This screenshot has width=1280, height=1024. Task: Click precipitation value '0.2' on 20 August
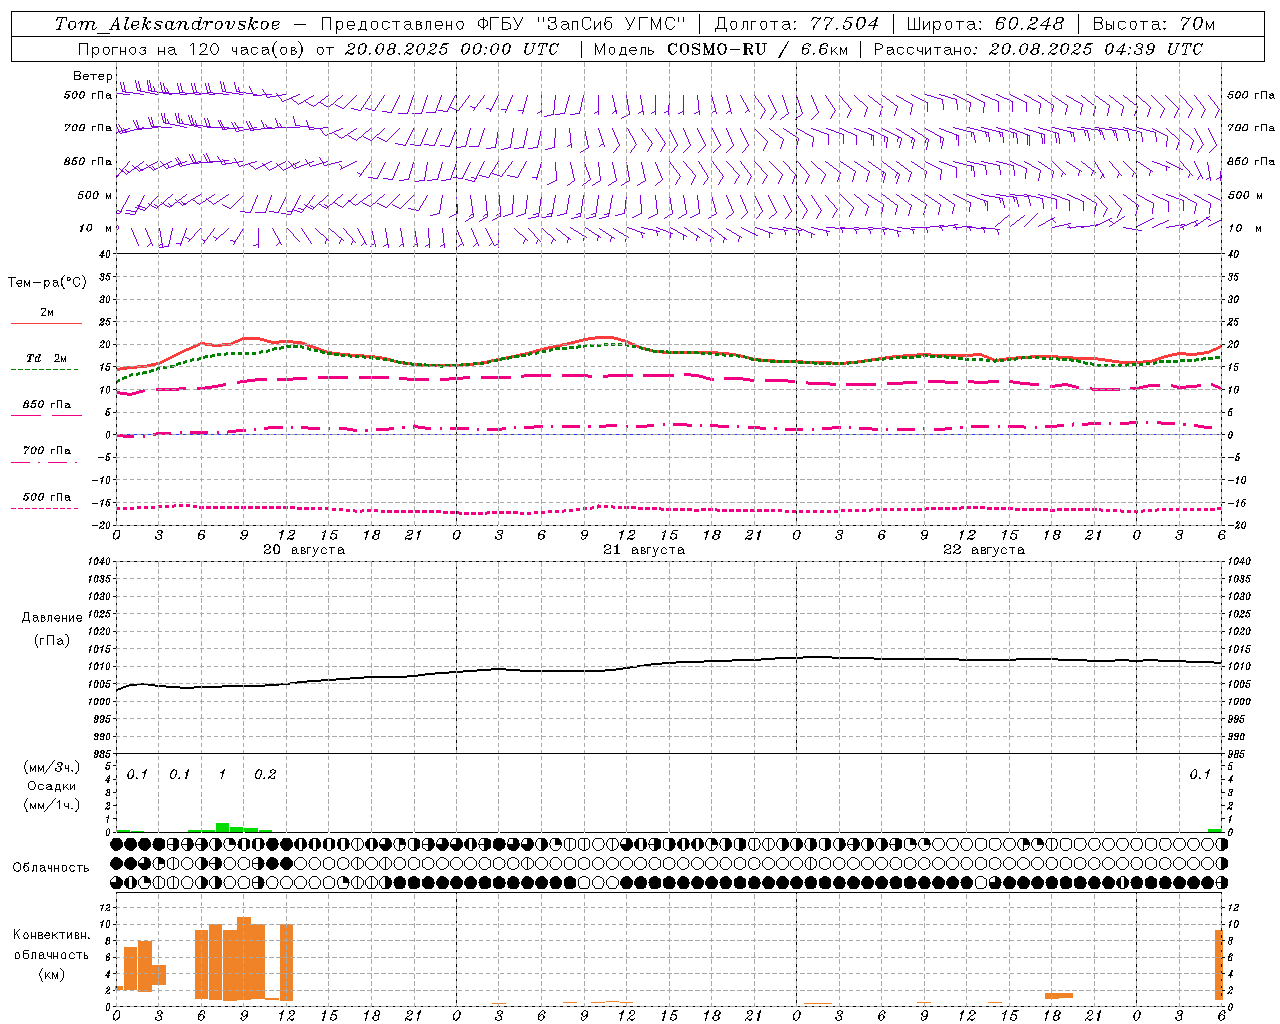(x=265, y=775)
